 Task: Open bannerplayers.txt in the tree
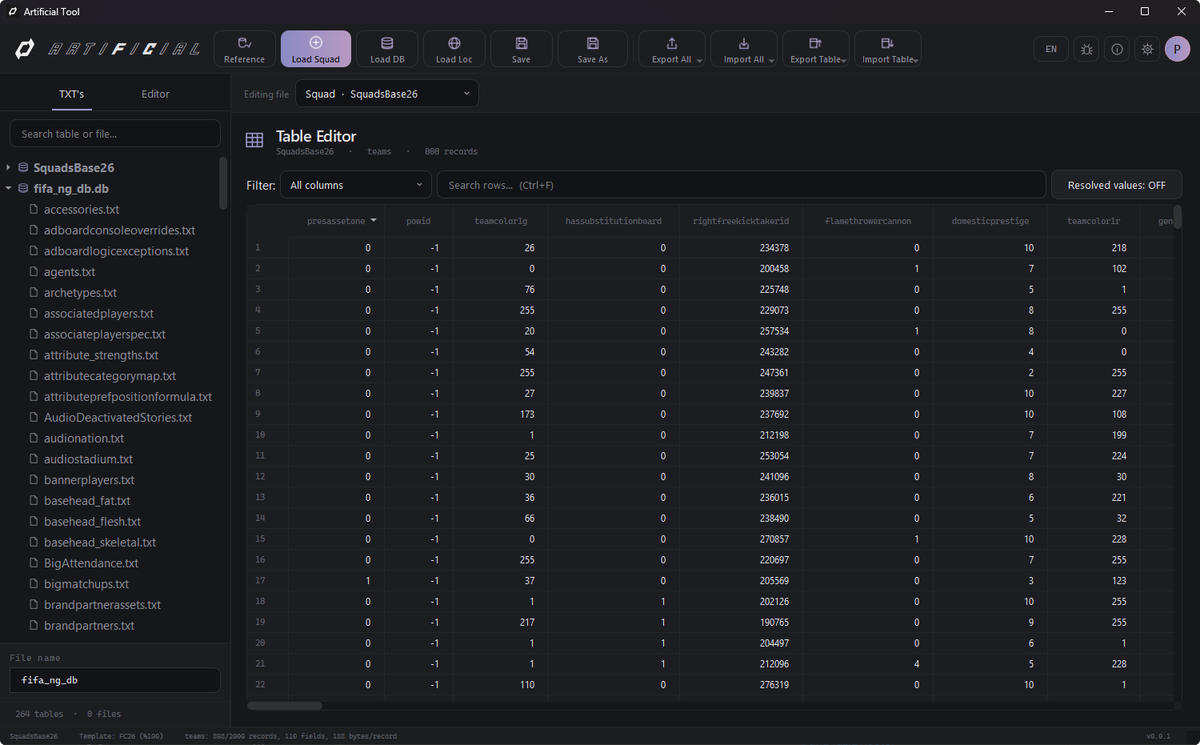coord(87,480)
